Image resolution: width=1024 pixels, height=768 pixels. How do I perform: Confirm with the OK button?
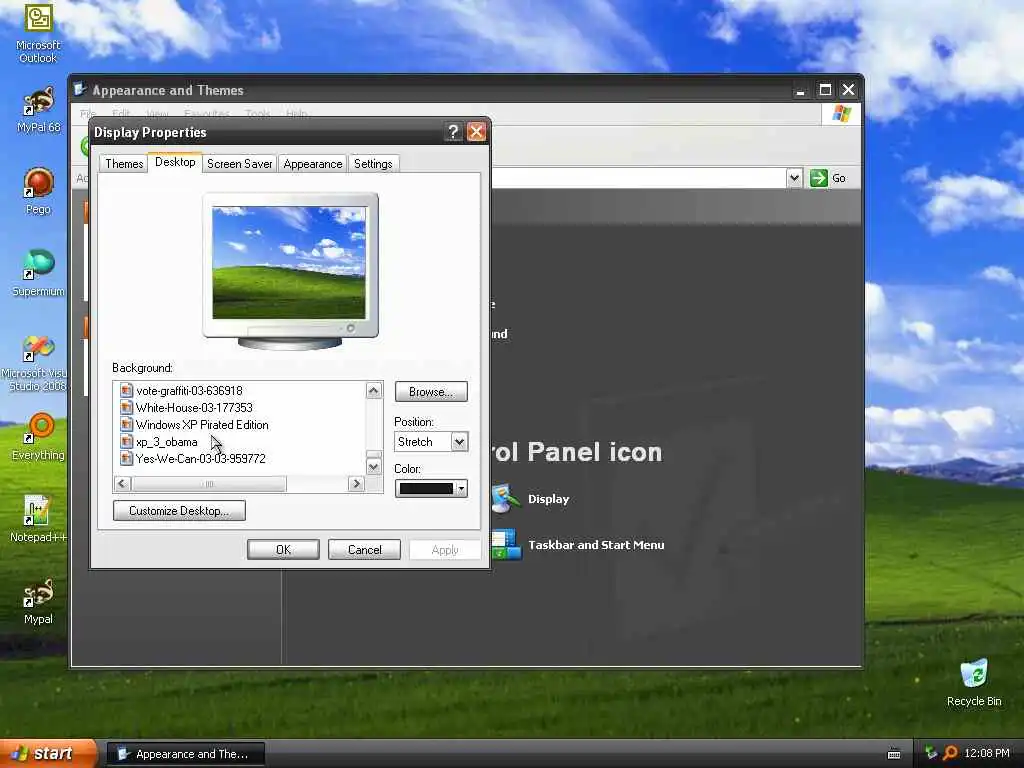pos(283,550)
